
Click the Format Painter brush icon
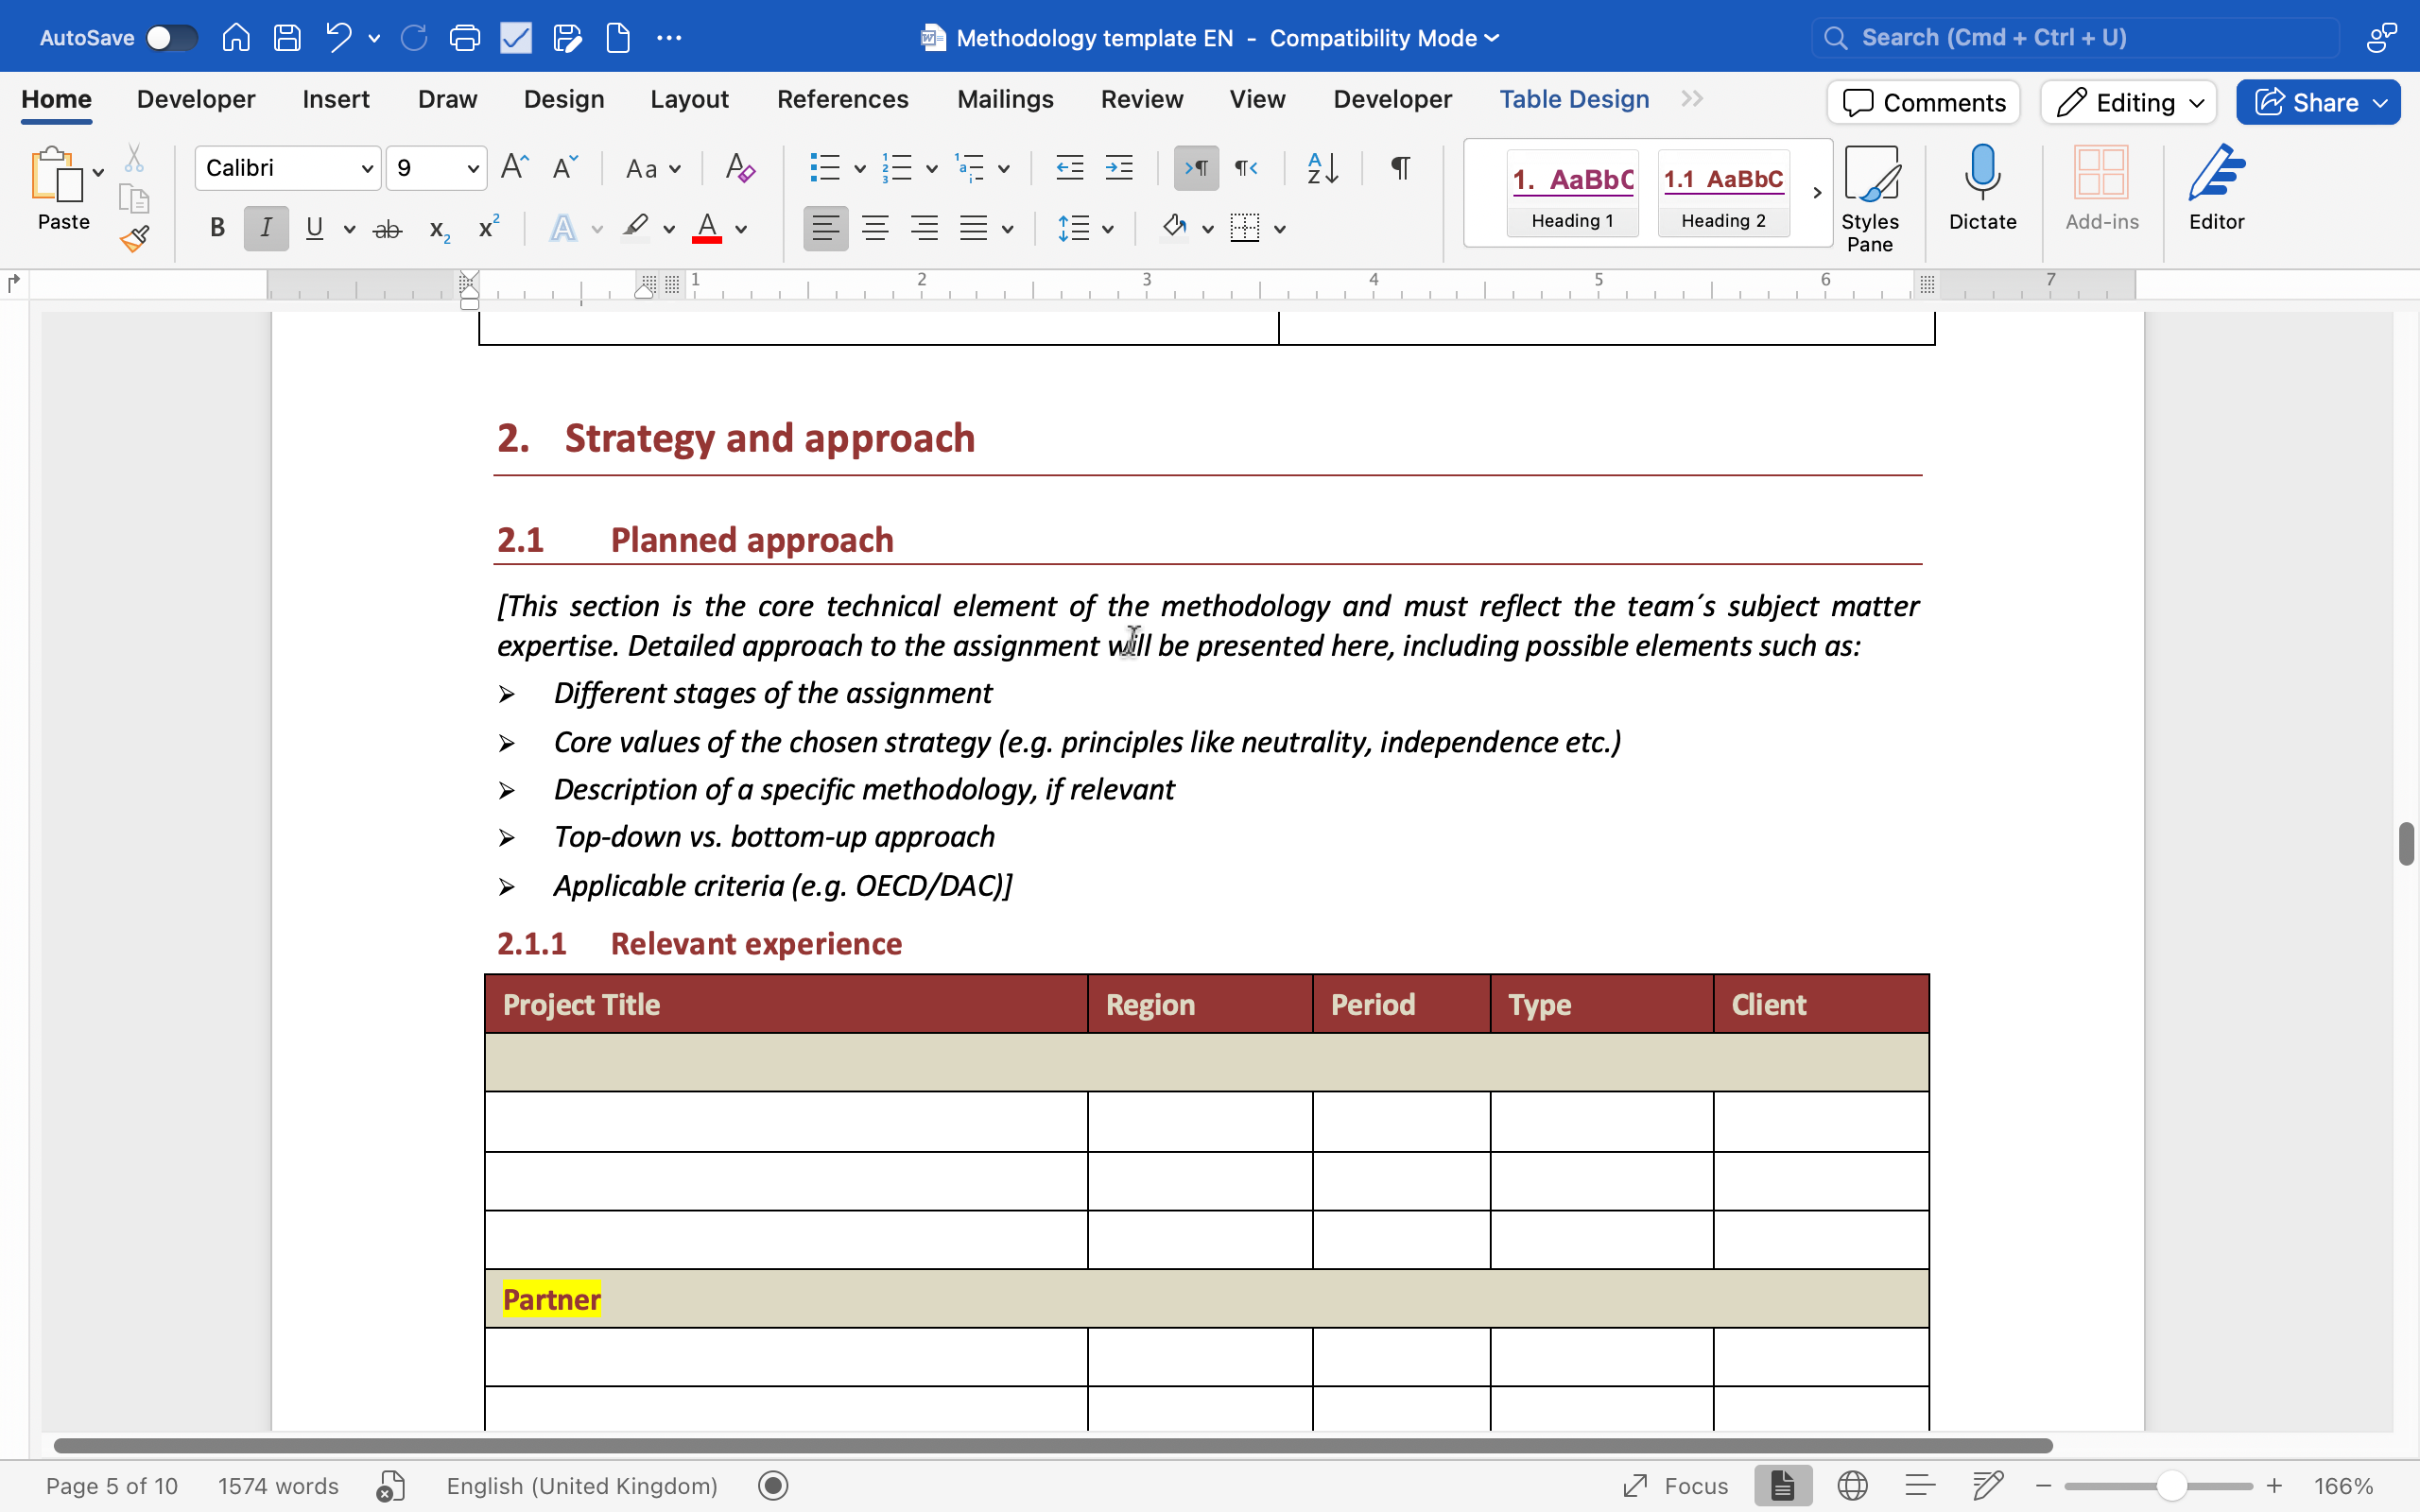coord(134,238)
